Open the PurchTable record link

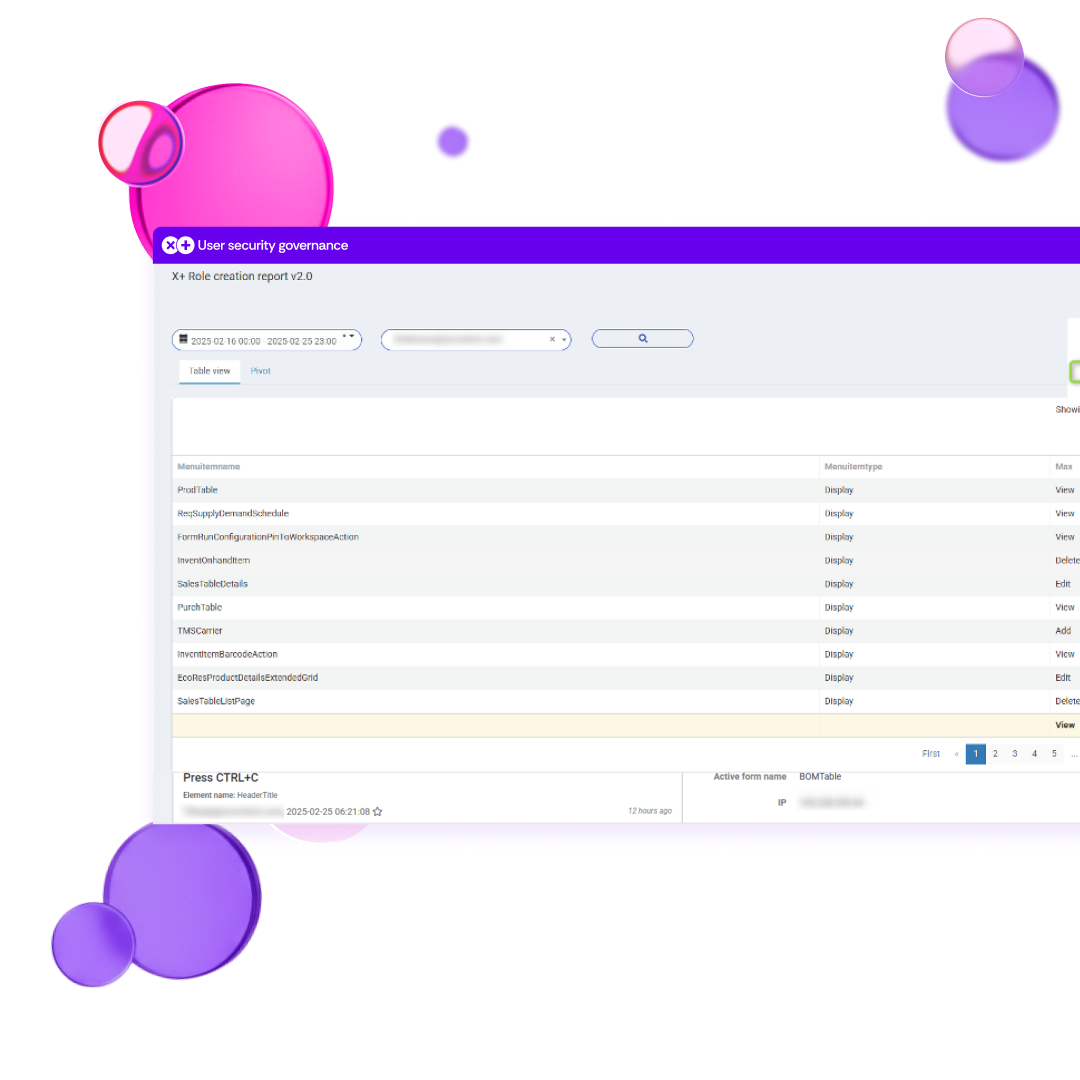click(x=199, y=607)
